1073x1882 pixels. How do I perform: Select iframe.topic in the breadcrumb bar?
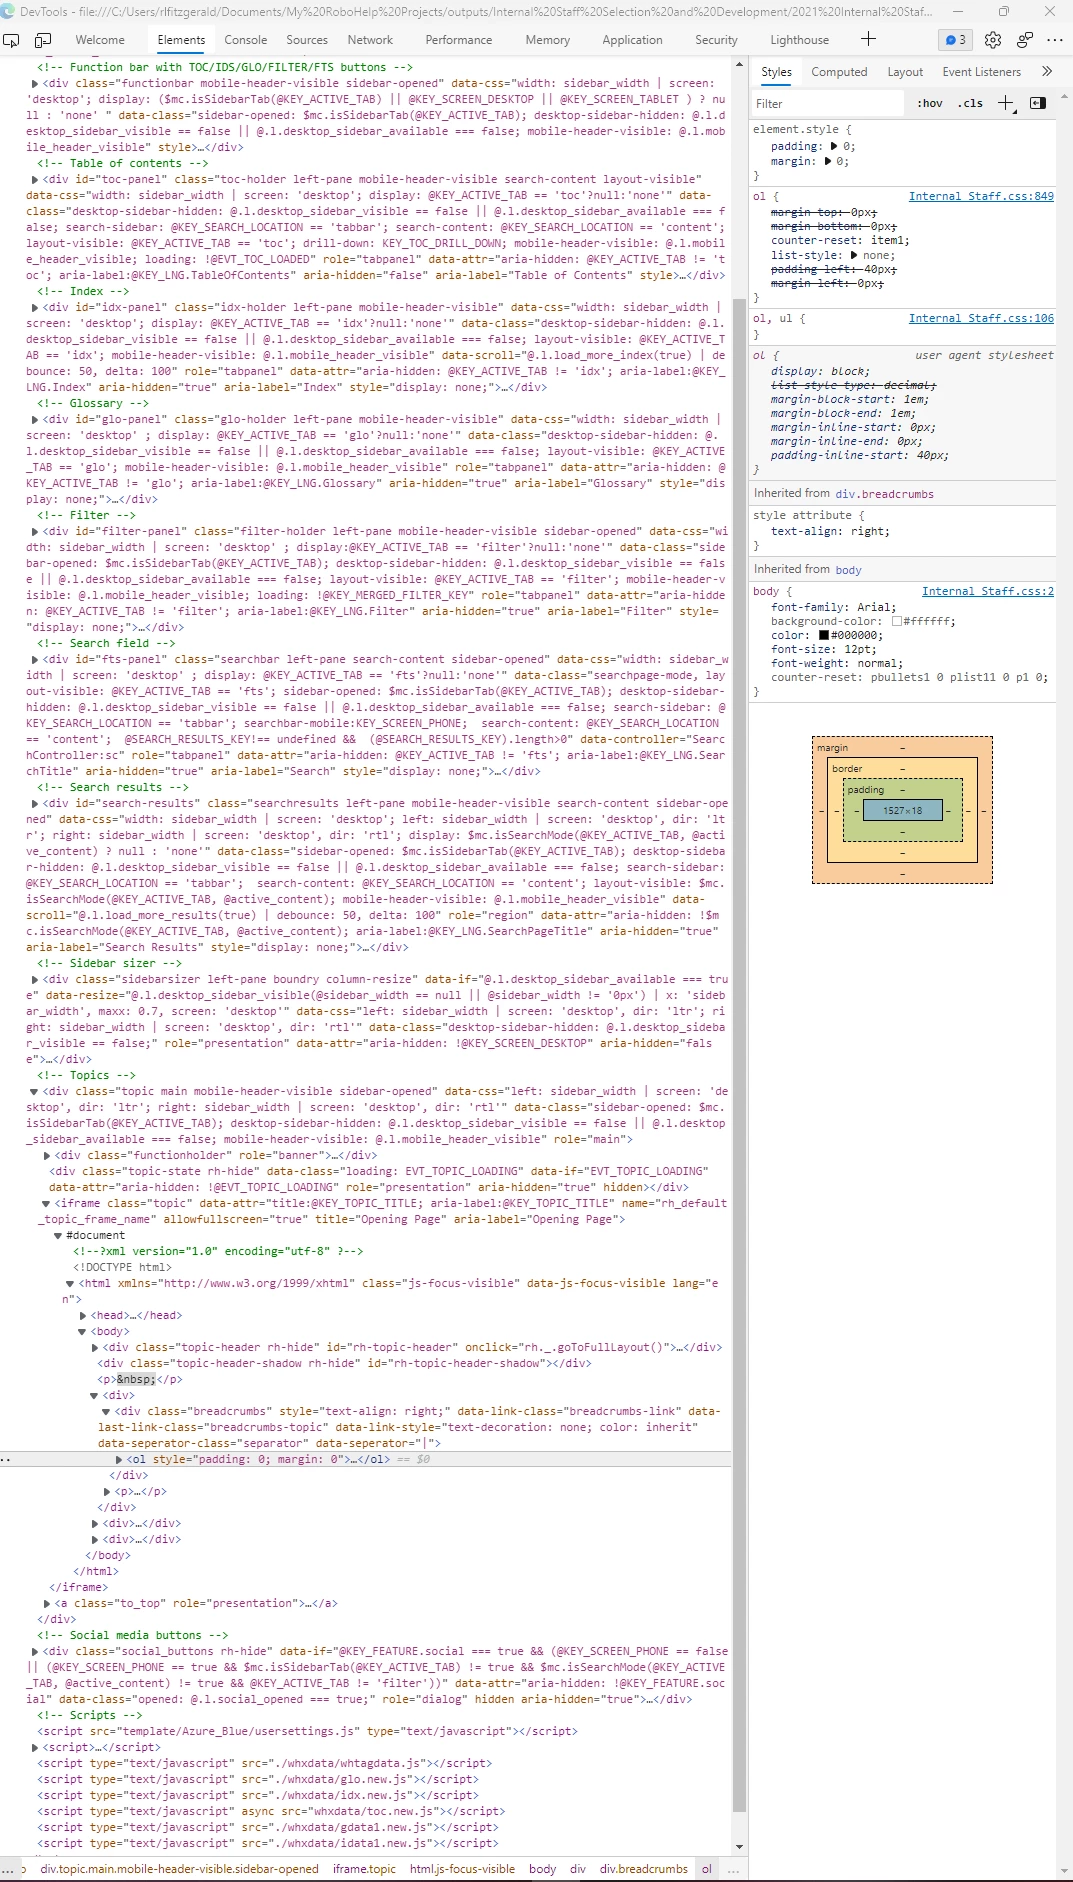[x=364, y=1869]
